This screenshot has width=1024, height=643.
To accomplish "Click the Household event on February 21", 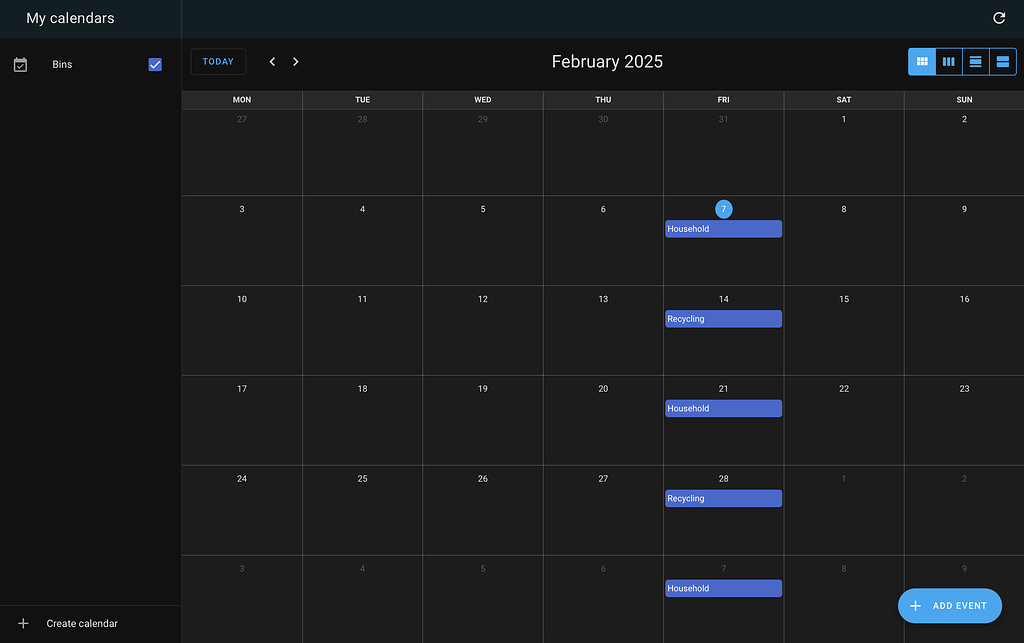I will click(723, 408).
